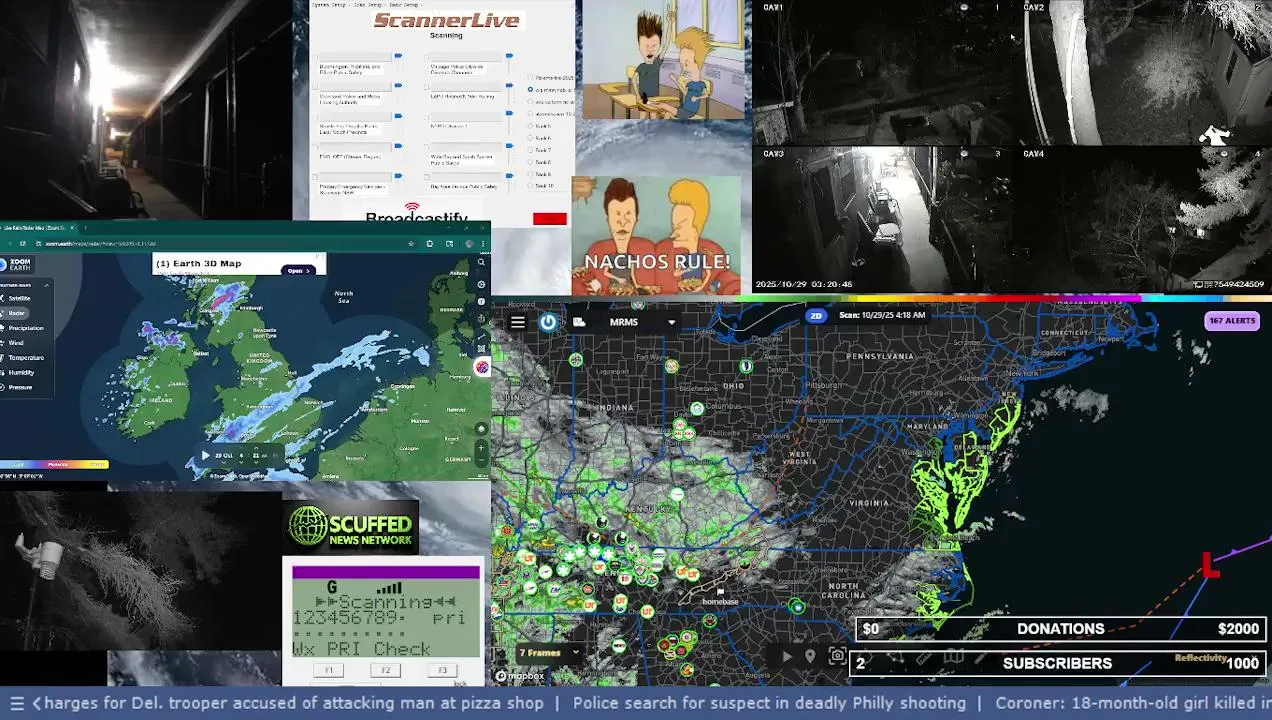This screenshot has width=1272, height=720.
Task: Zoom out on the Zoom Earth map
Action: [481, 460]
